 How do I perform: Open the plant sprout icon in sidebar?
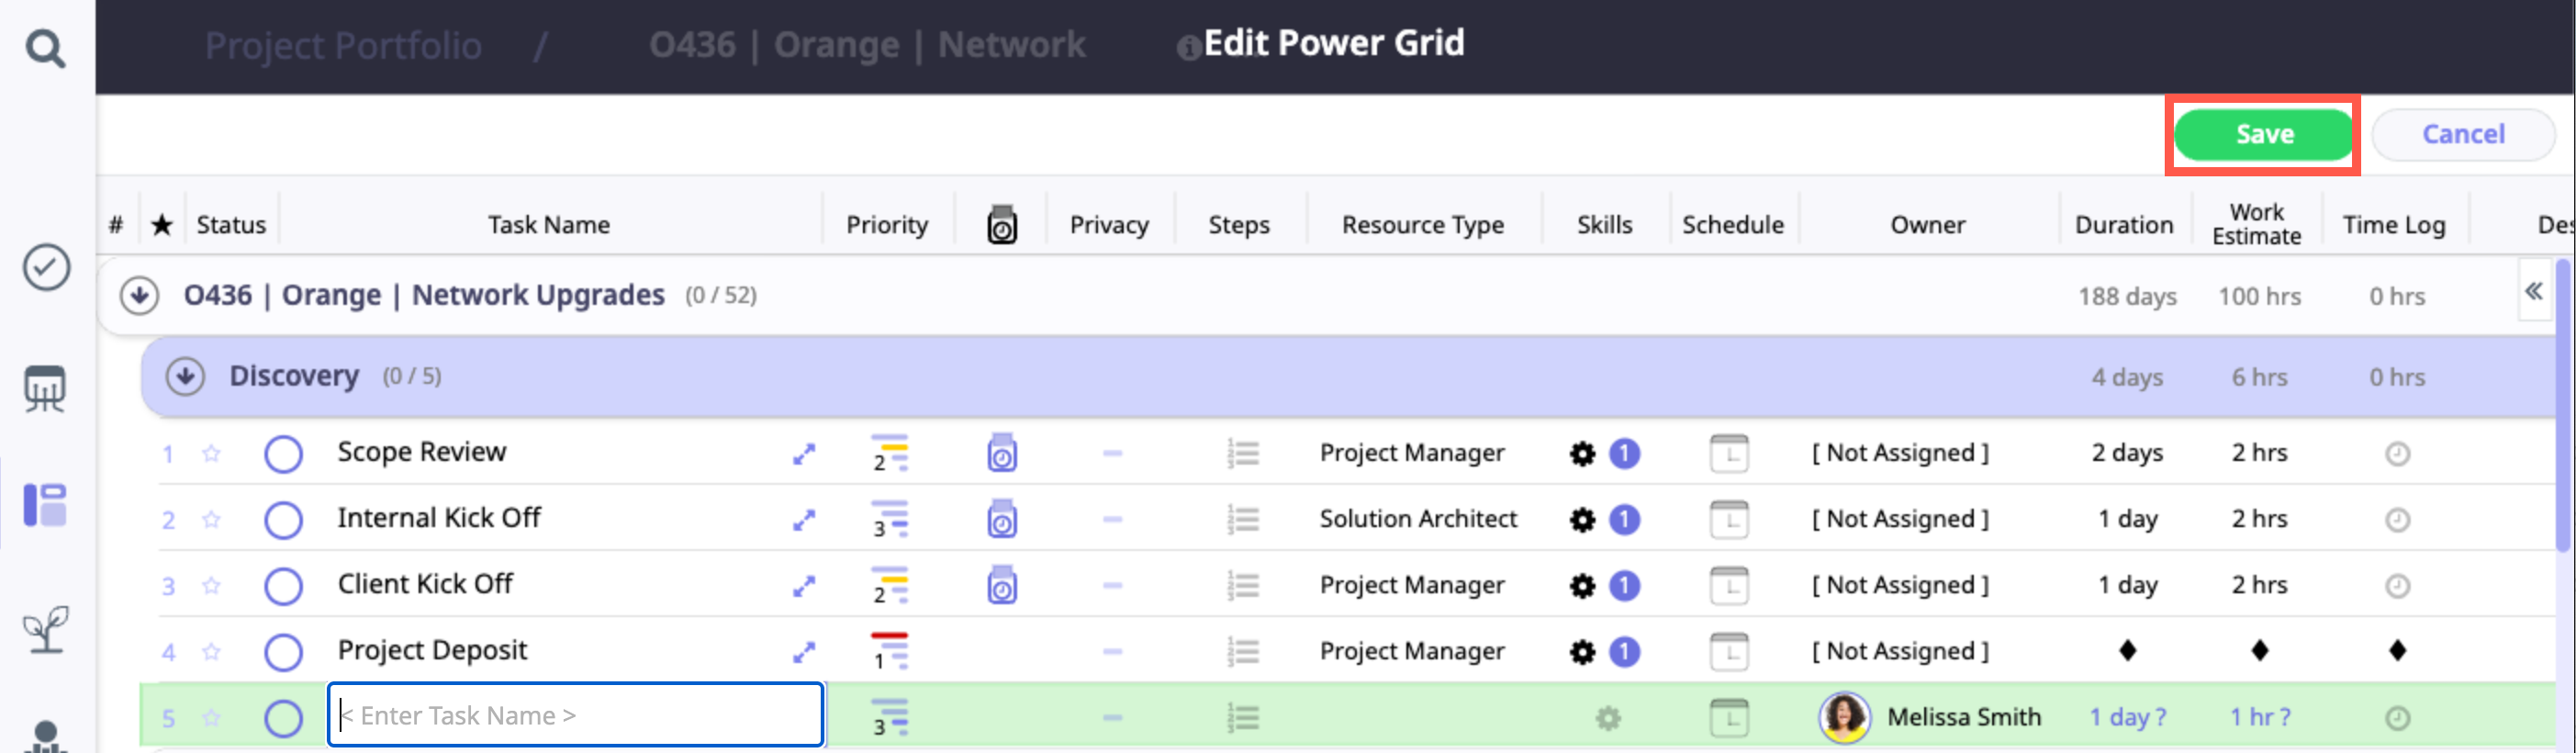click(45, 629)
